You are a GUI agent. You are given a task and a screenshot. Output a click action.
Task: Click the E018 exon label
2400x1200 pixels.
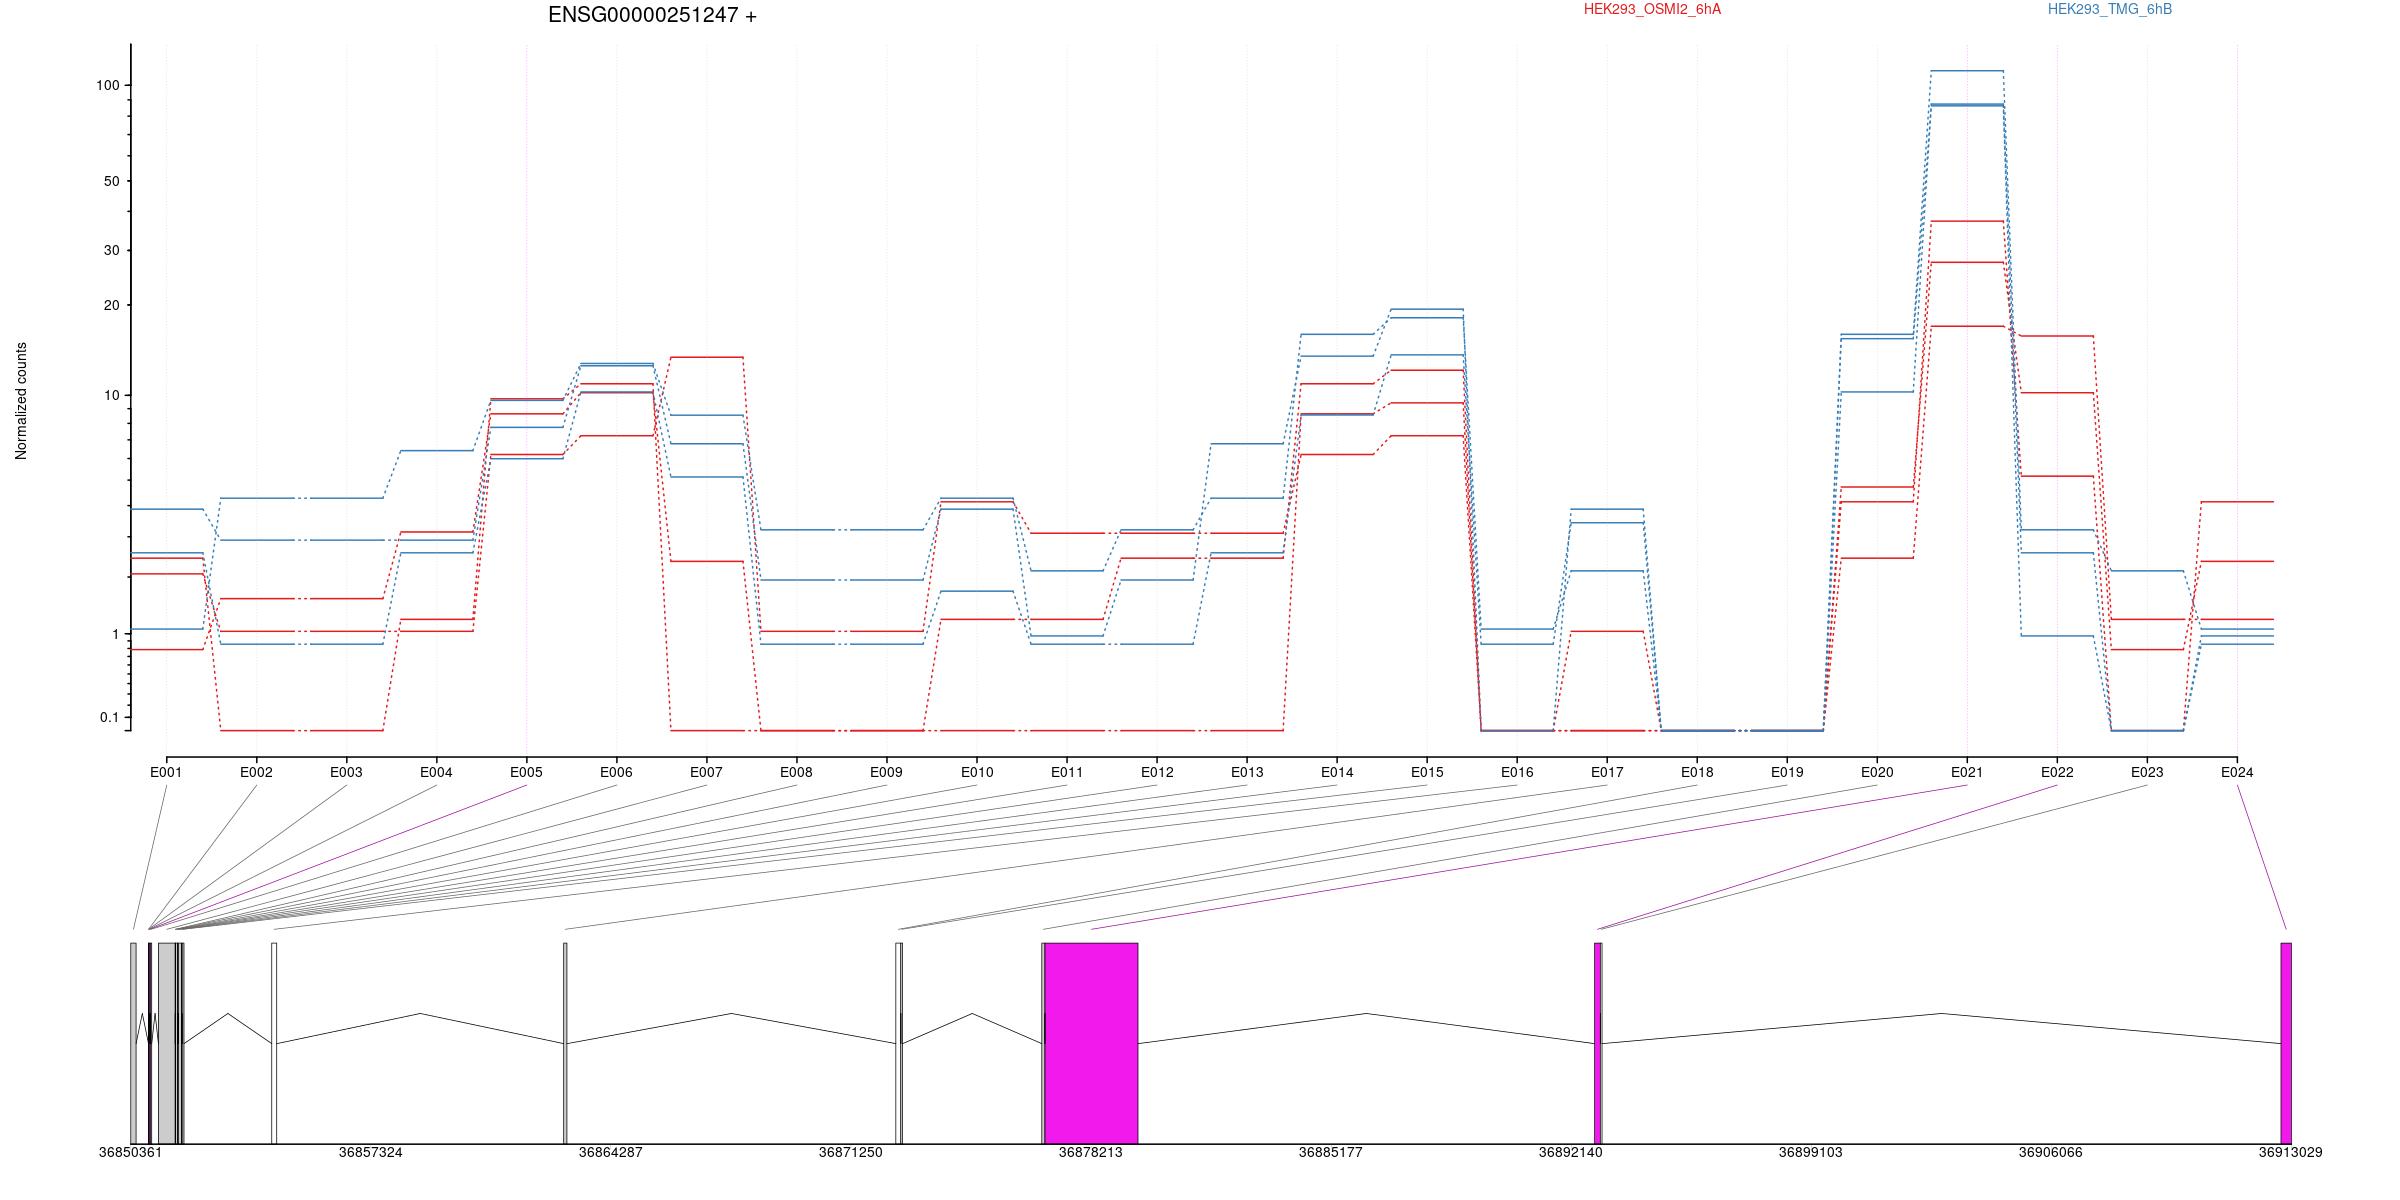1697,772
